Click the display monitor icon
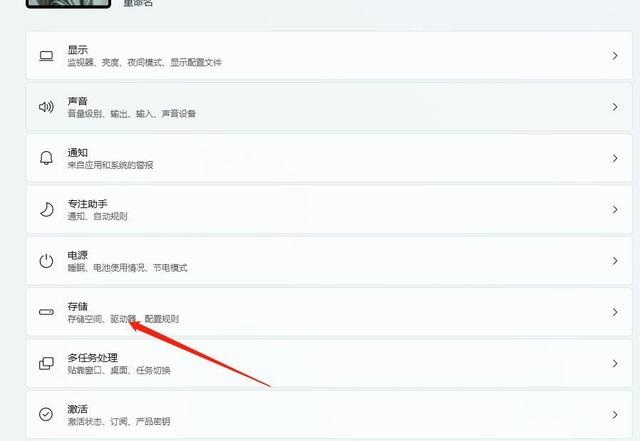640x441 pixels. 46,56
